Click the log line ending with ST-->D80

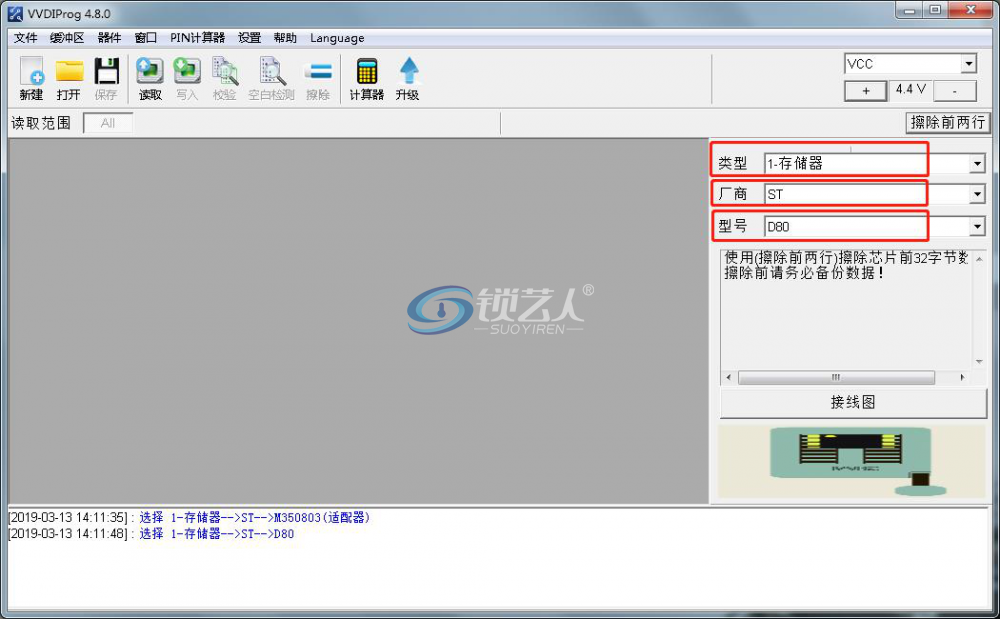tap(151, 534)
